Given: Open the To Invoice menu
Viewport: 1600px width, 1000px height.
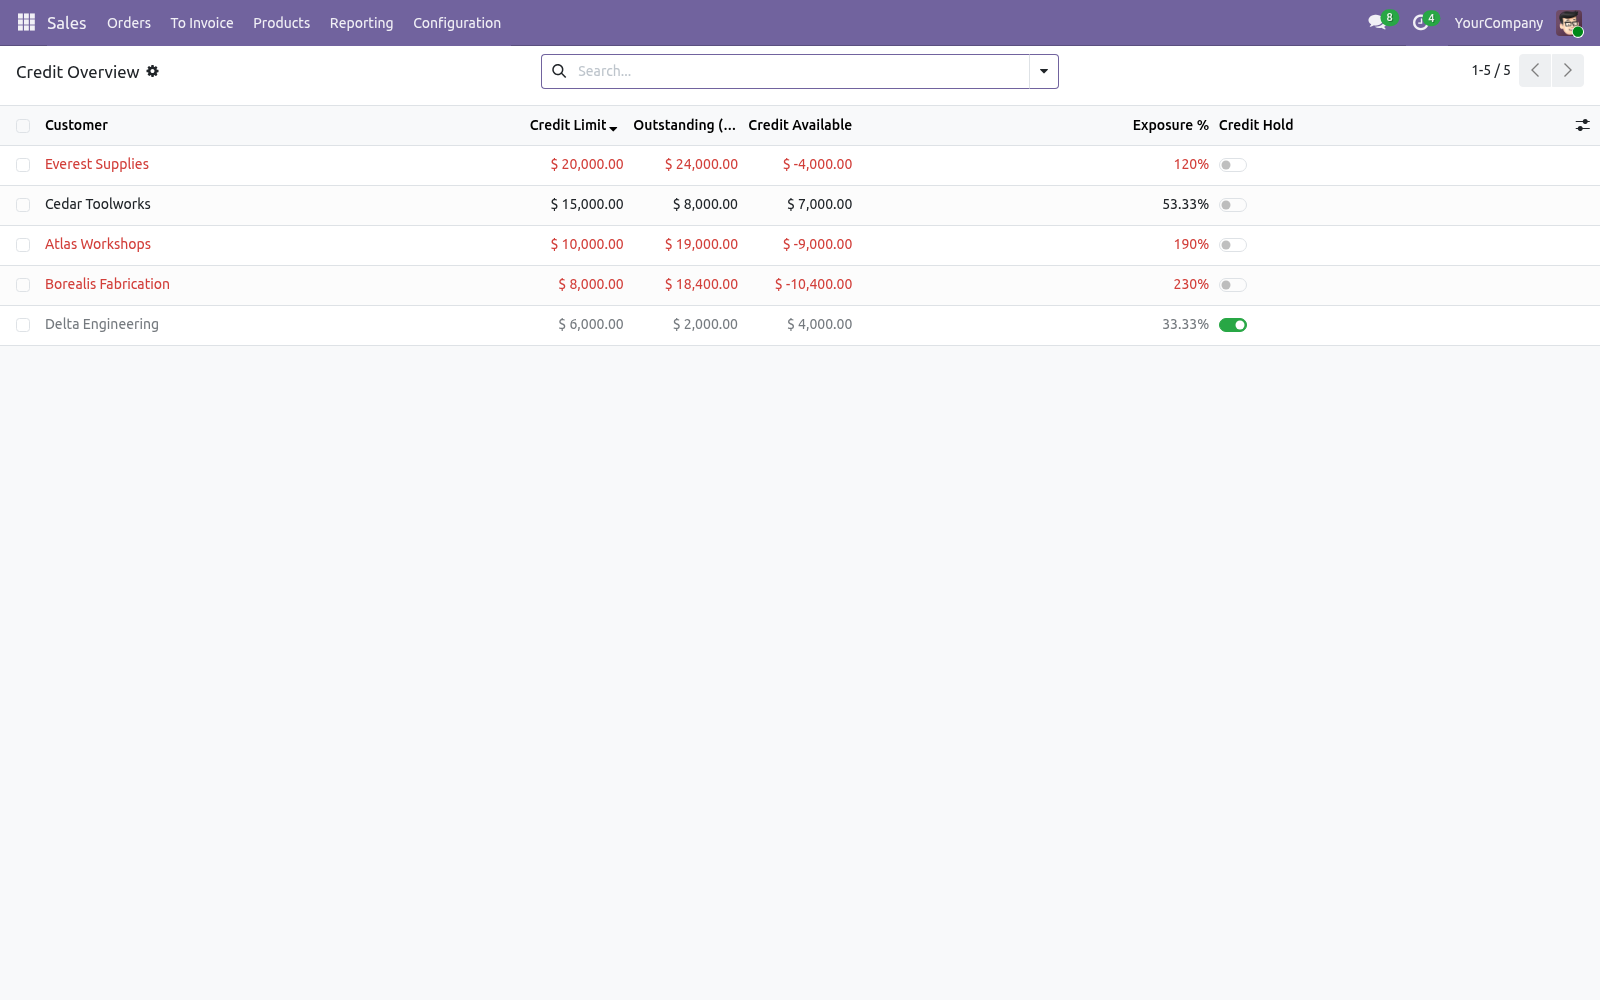Looking at the screenshot, I should [202, 23].
